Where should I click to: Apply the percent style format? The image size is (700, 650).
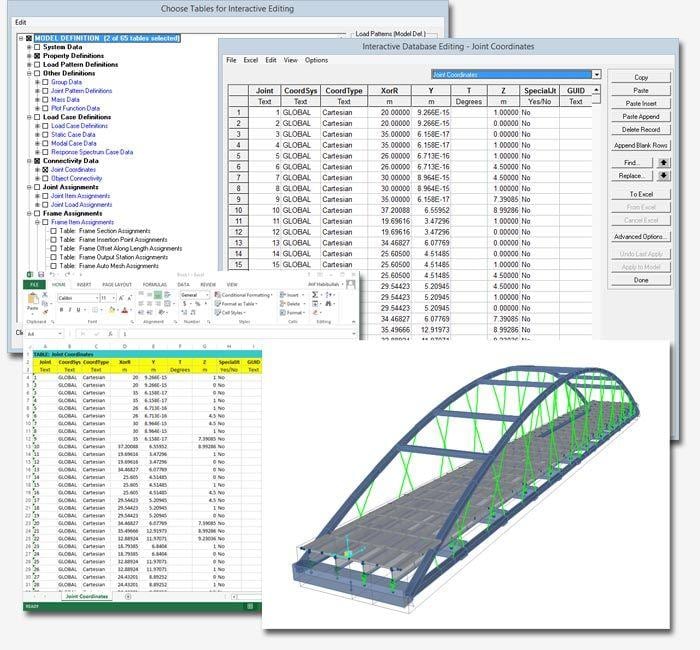[197, 304]
